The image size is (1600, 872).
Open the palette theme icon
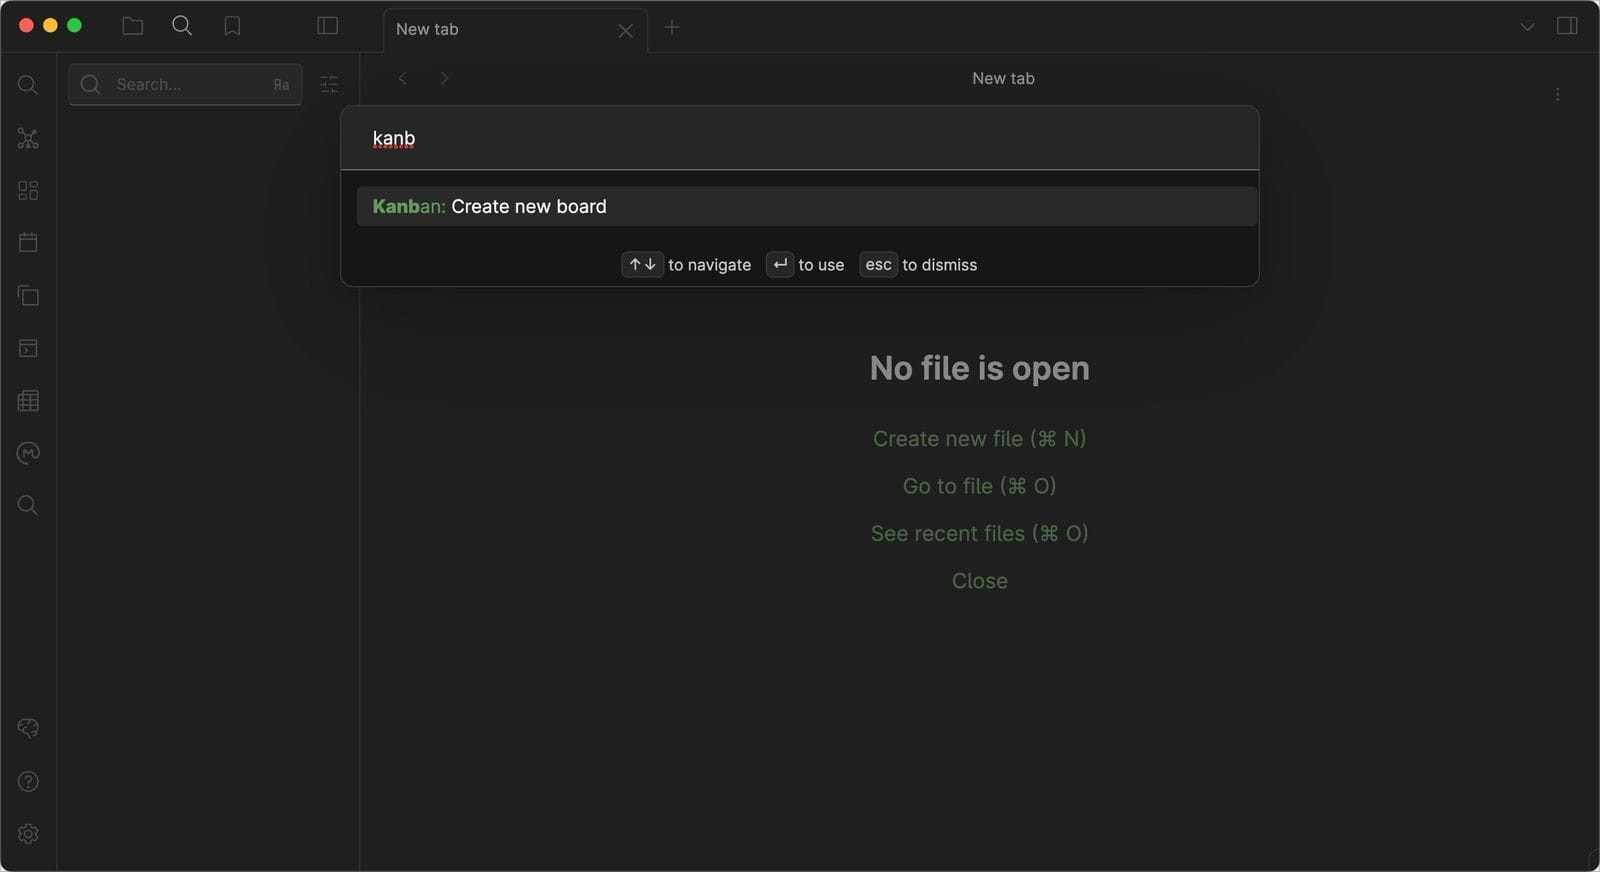(x=28, y=728)
